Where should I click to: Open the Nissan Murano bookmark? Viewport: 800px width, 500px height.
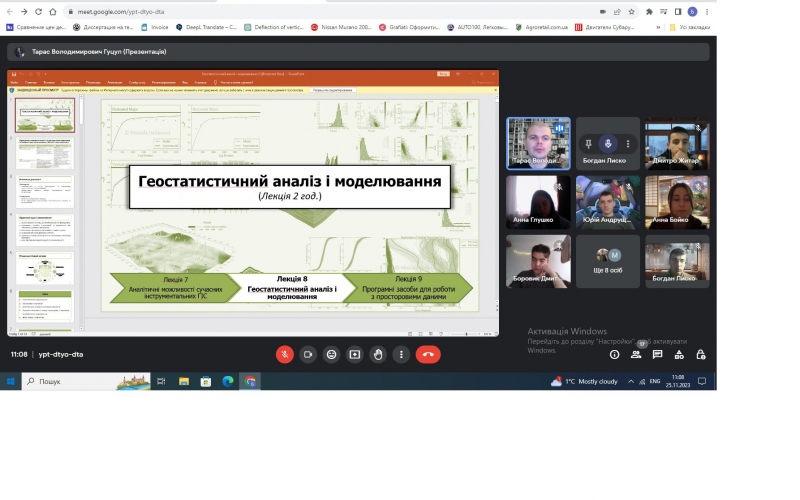coord(341,28)
